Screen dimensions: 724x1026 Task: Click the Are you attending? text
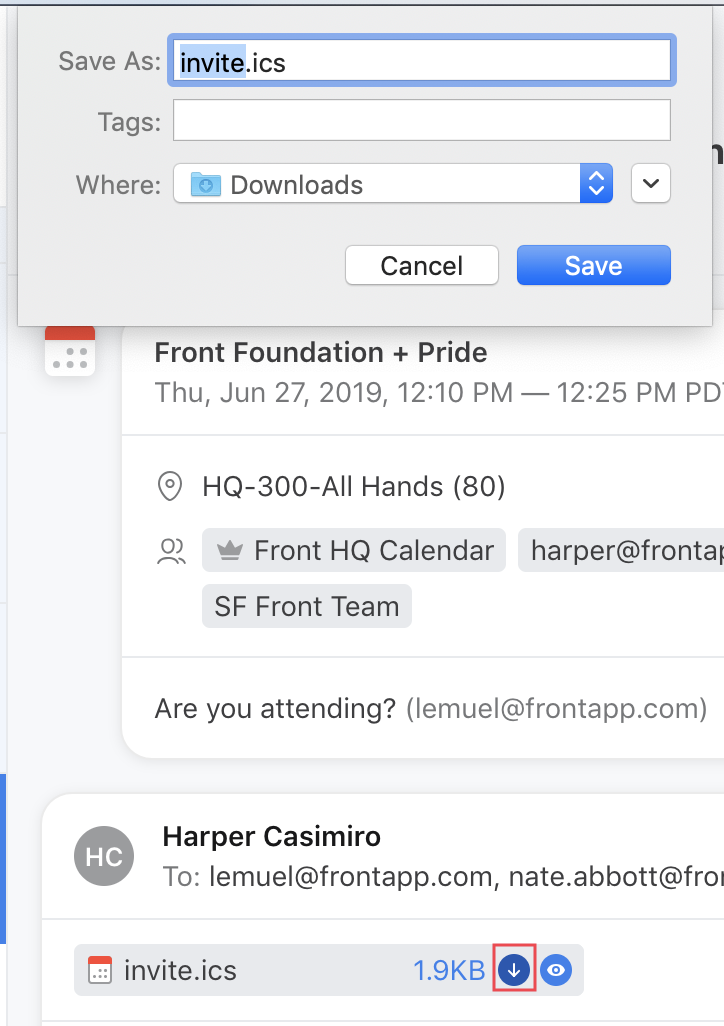point(276,709)
